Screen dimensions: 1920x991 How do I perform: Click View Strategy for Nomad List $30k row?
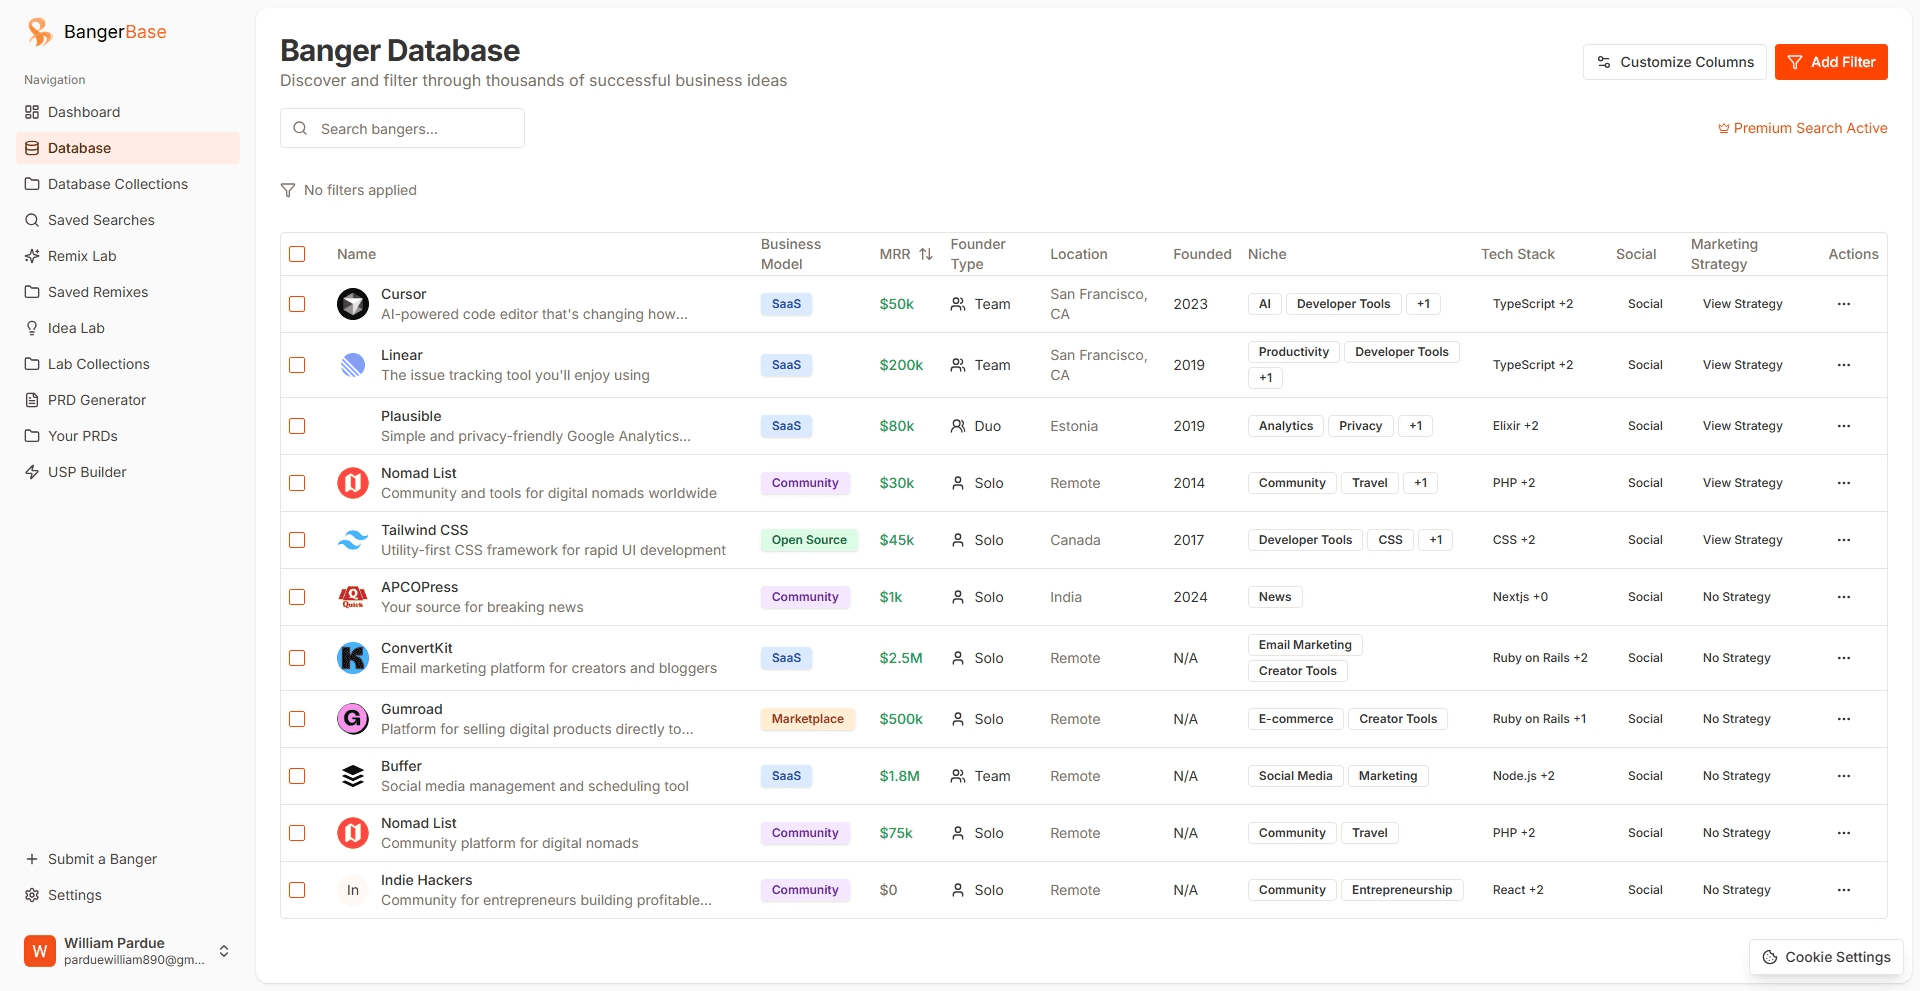tap(1742, 483)
